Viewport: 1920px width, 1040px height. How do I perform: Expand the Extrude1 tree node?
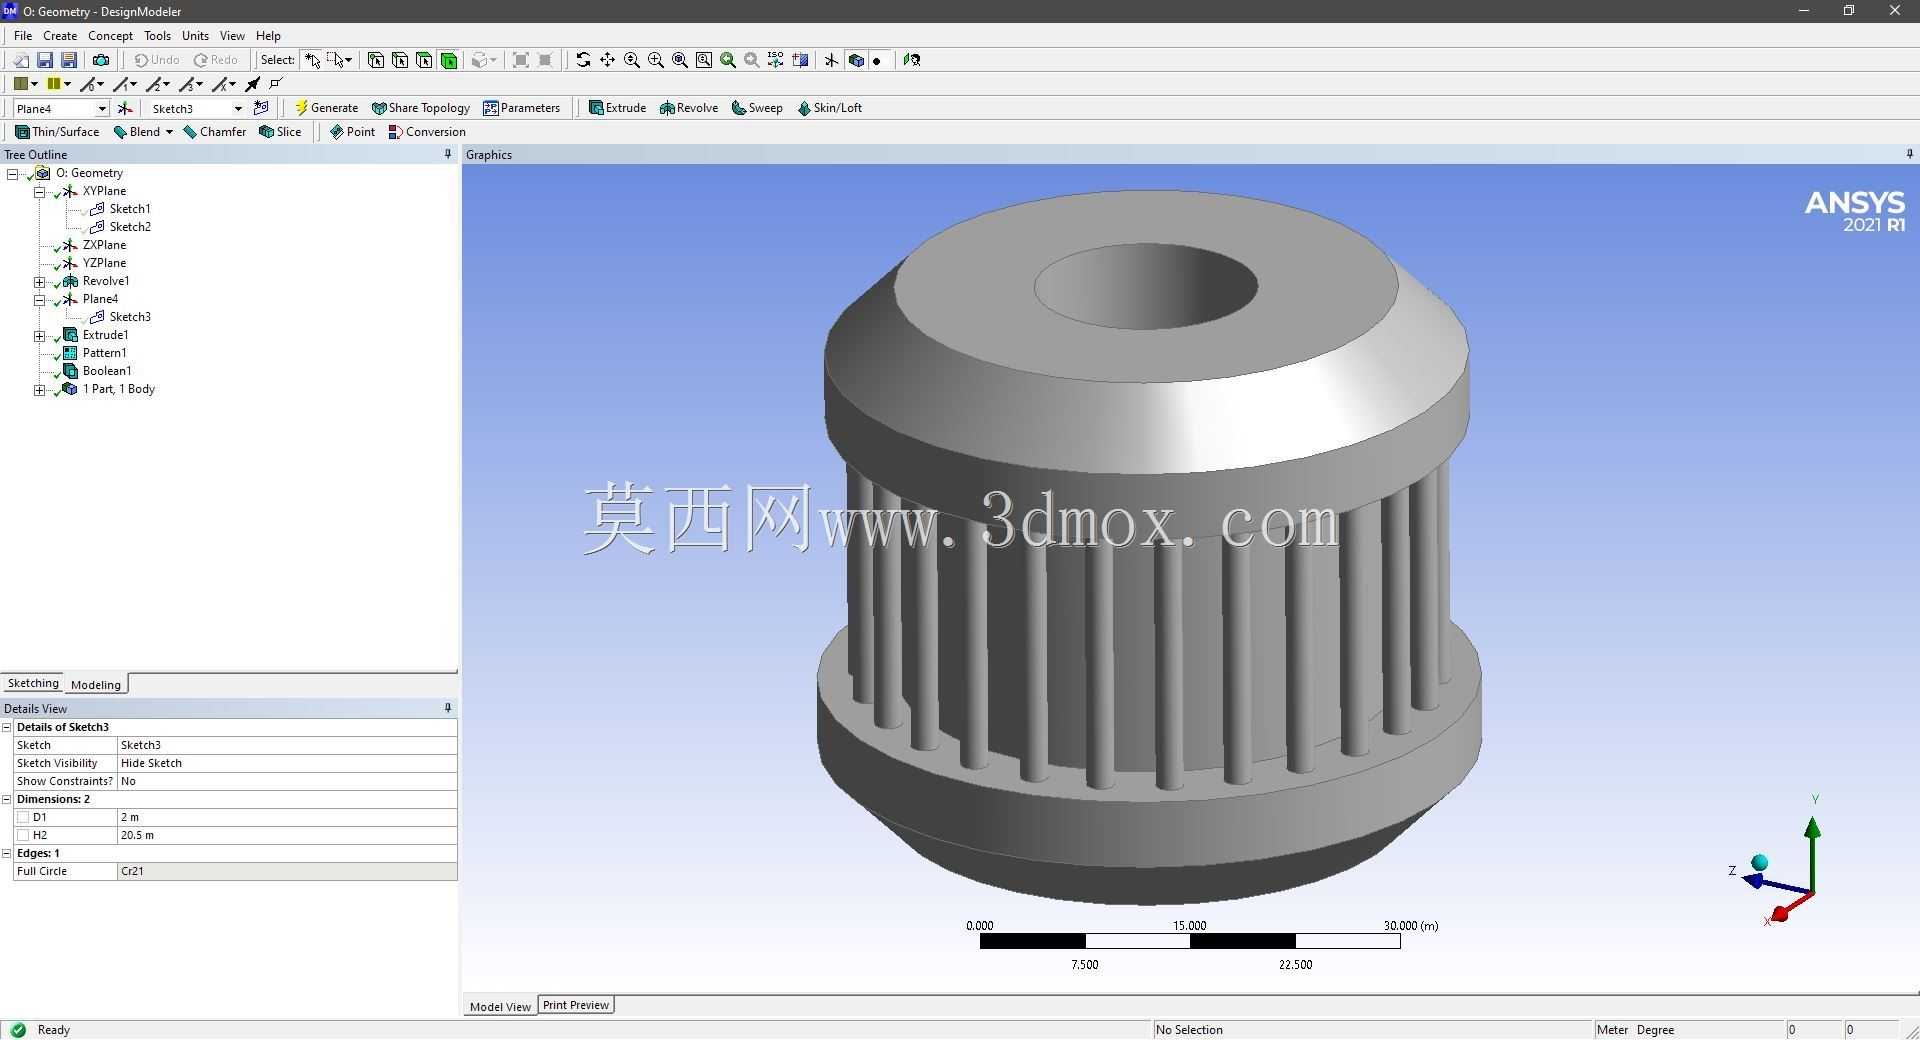(40, 336)
